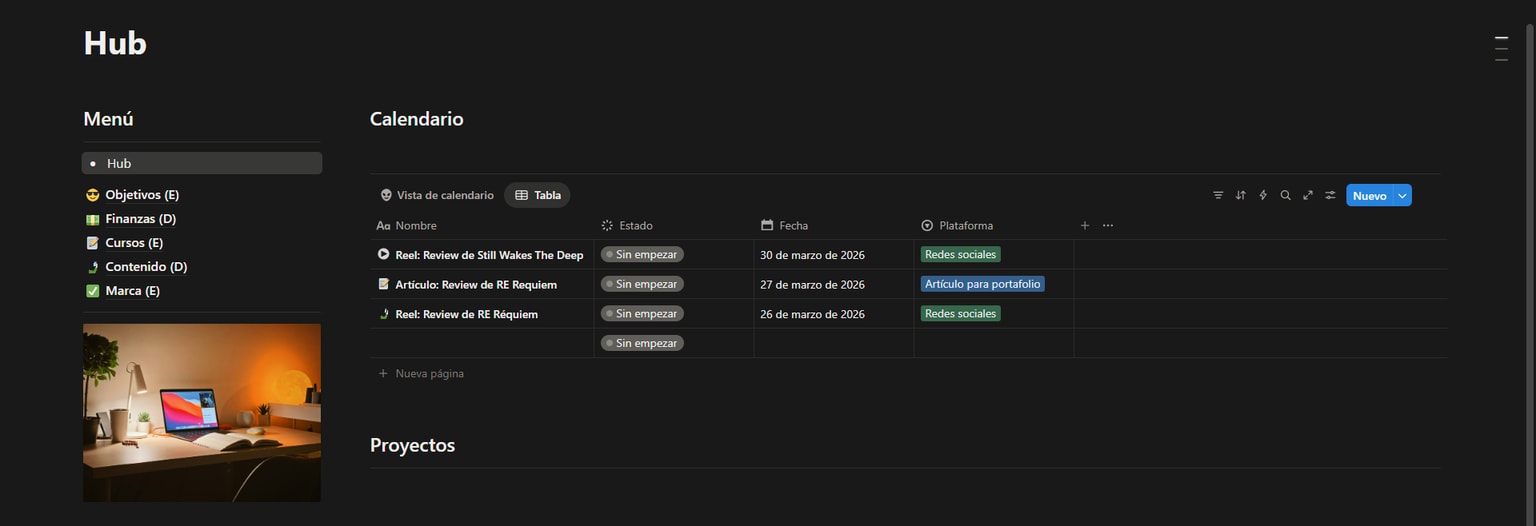The width and height of the screenshot is (1536, 526).
Task: Switch to the Vista de calendario tab
Action: [x=437, y=195]
